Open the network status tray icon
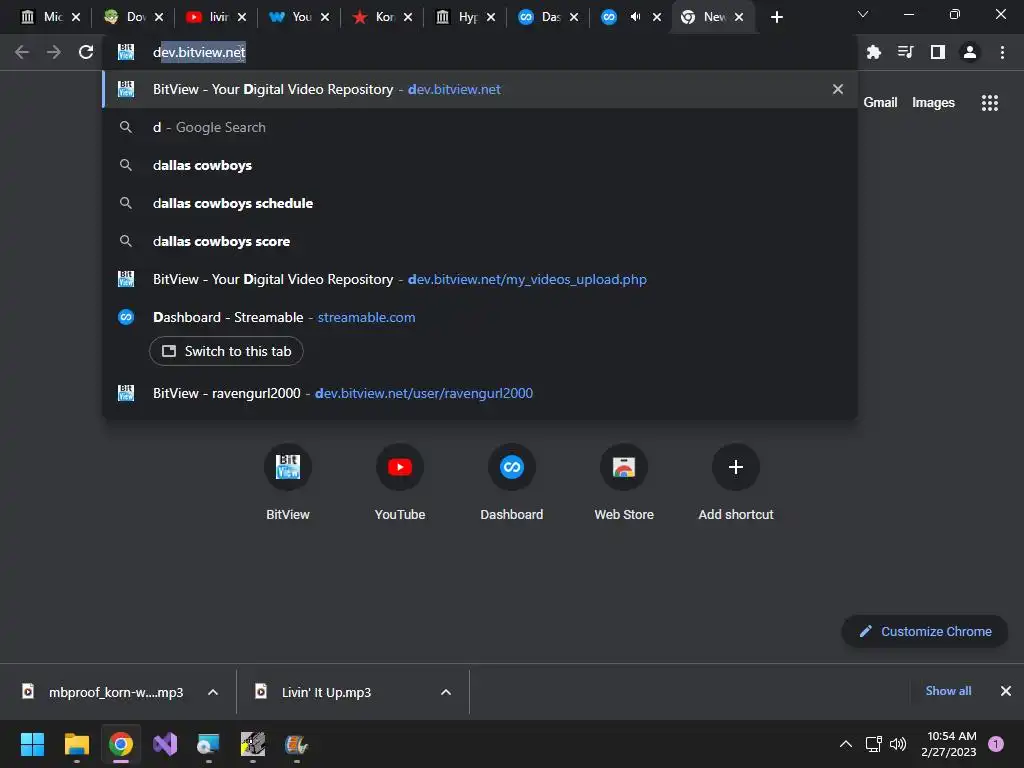 click(873, 744)
